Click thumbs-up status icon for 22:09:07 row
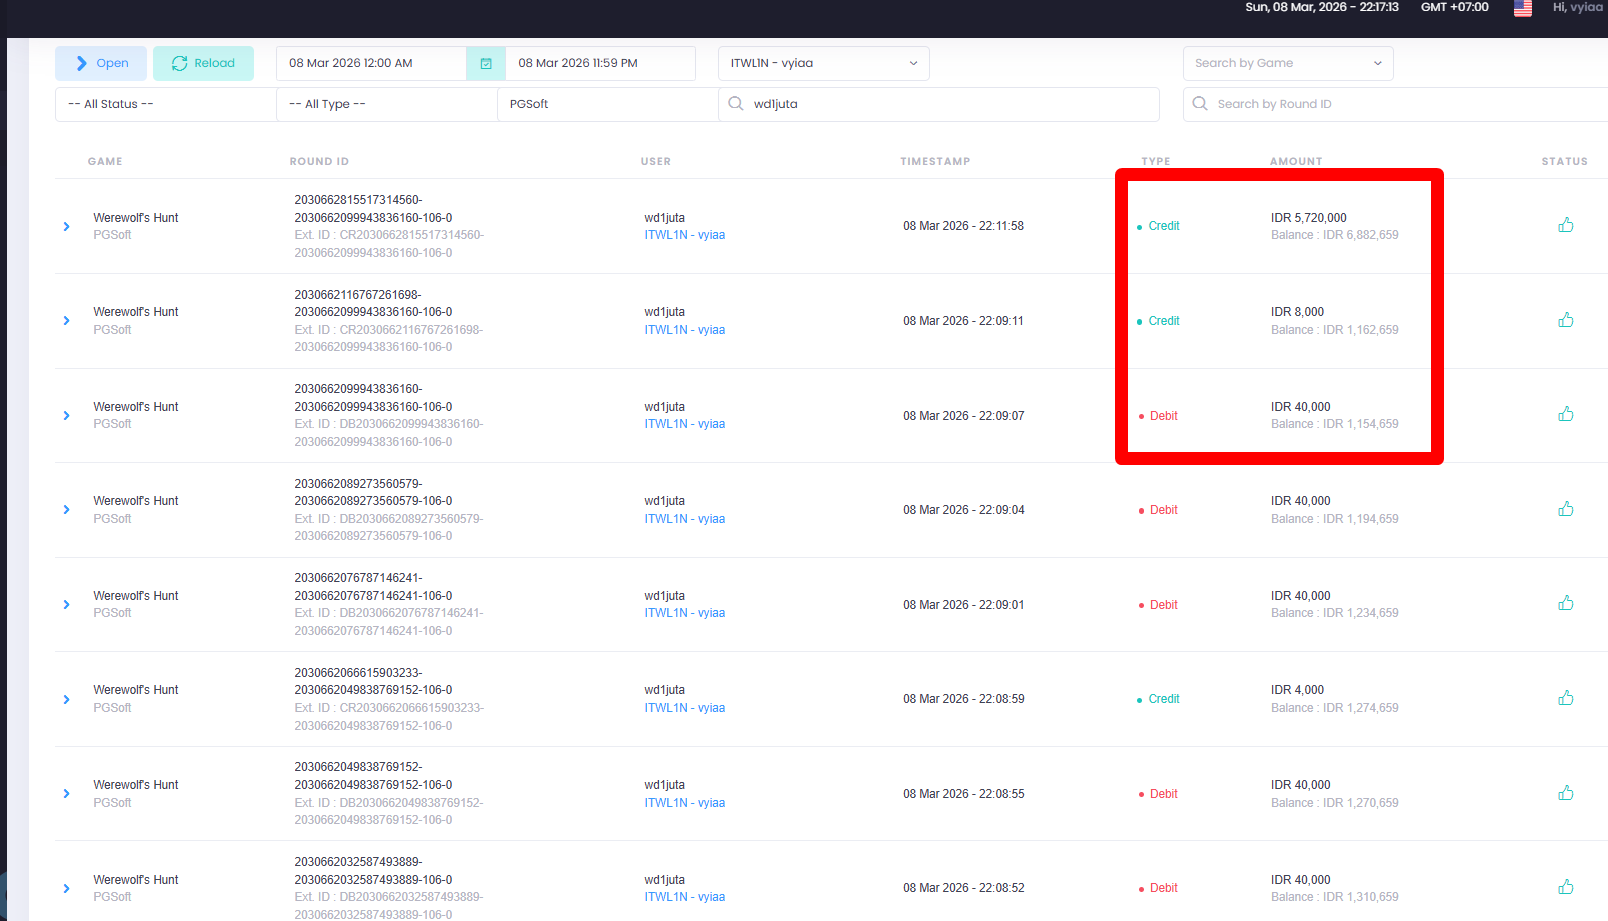This screenshot has width=1608, height=921. tap(1566, 414)
